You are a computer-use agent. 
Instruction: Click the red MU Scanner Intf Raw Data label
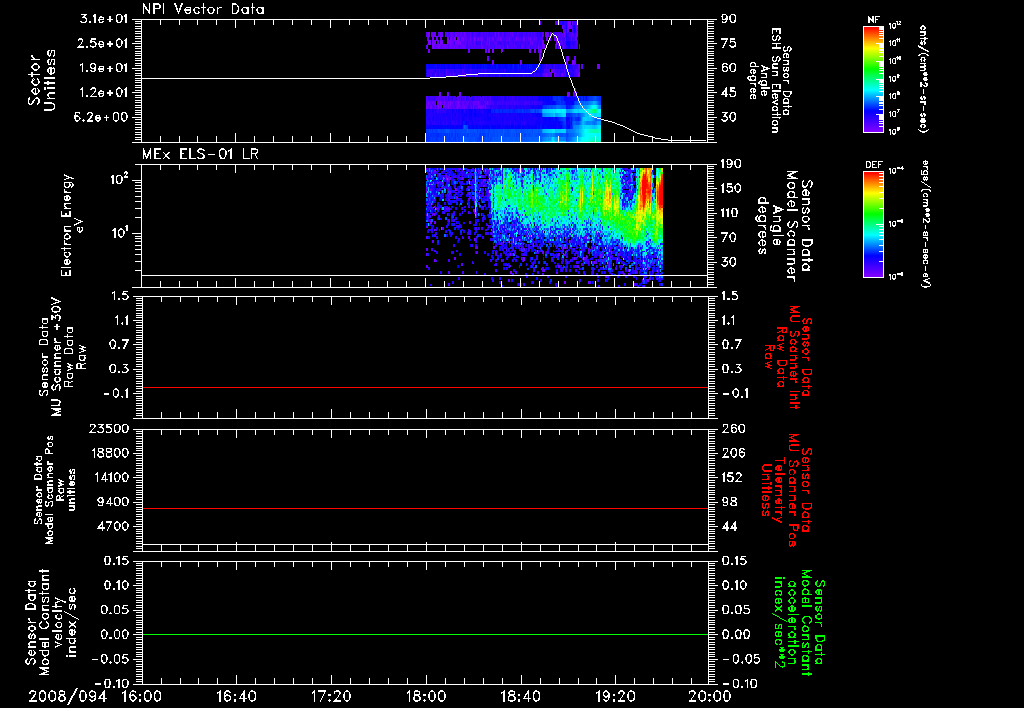(787, 357)
